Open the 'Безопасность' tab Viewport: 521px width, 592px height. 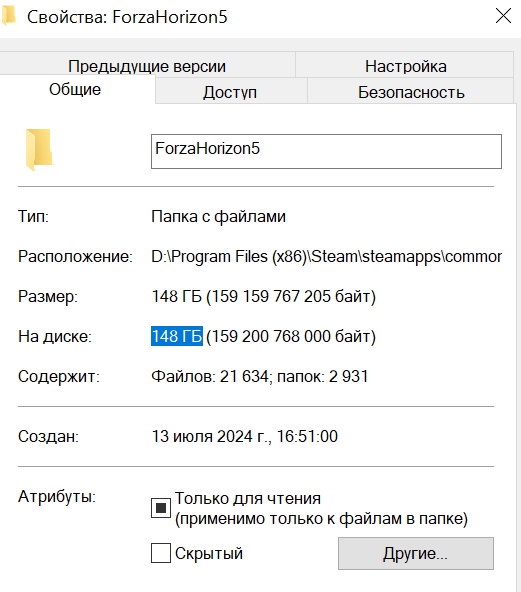click(411, 91)
